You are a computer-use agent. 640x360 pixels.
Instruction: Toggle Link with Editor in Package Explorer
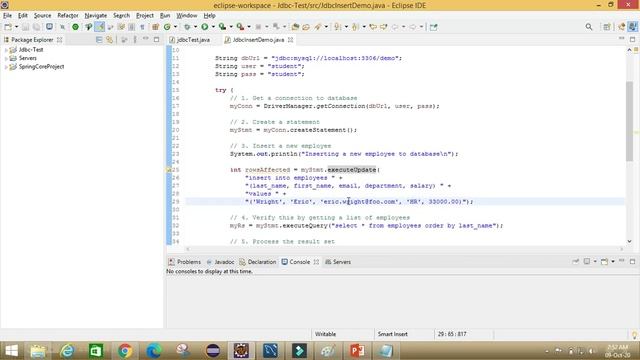(109, 40)
